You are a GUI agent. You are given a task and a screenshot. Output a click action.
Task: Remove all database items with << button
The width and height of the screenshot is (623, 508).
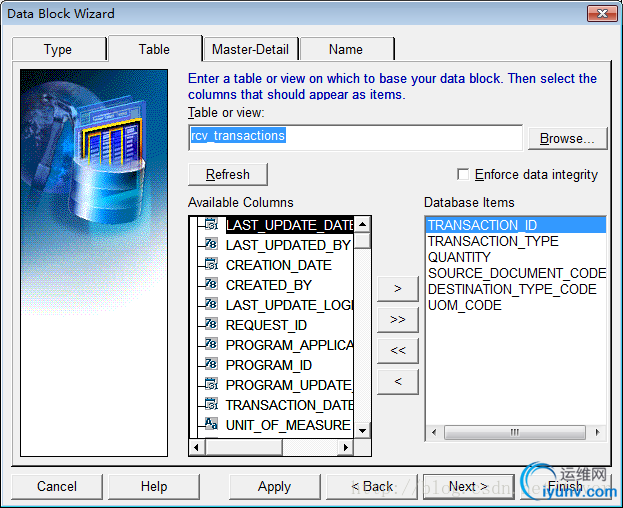[398, 351]
